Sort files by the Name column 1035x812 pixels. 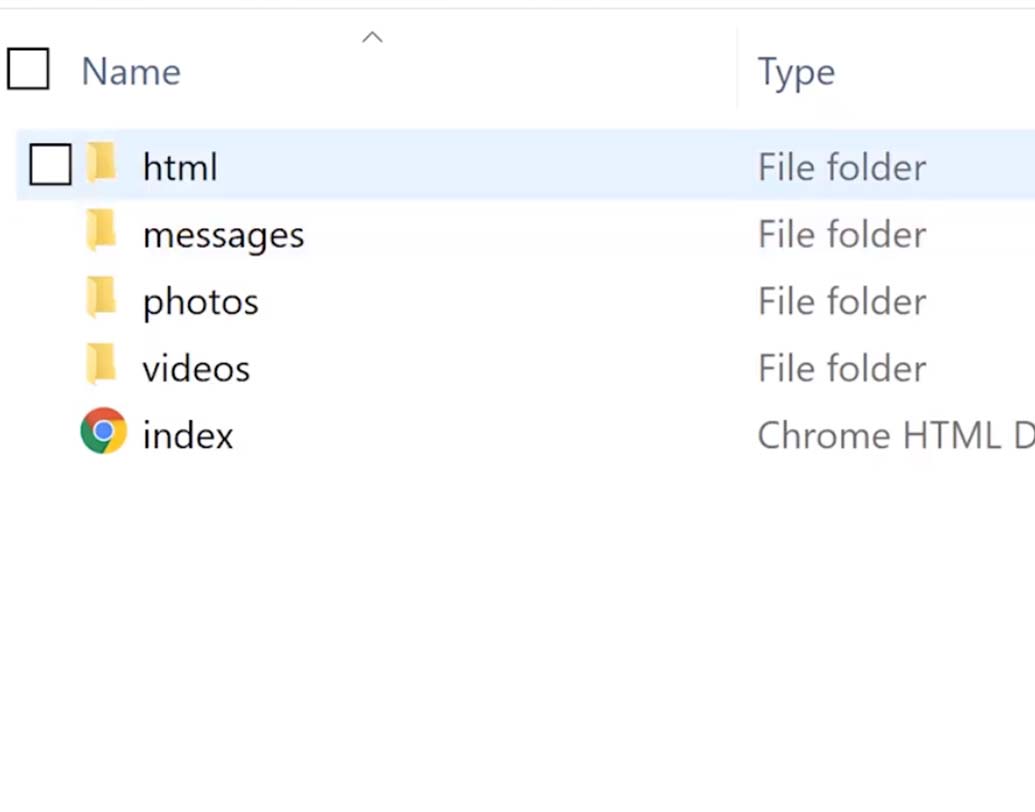(131, 72)
